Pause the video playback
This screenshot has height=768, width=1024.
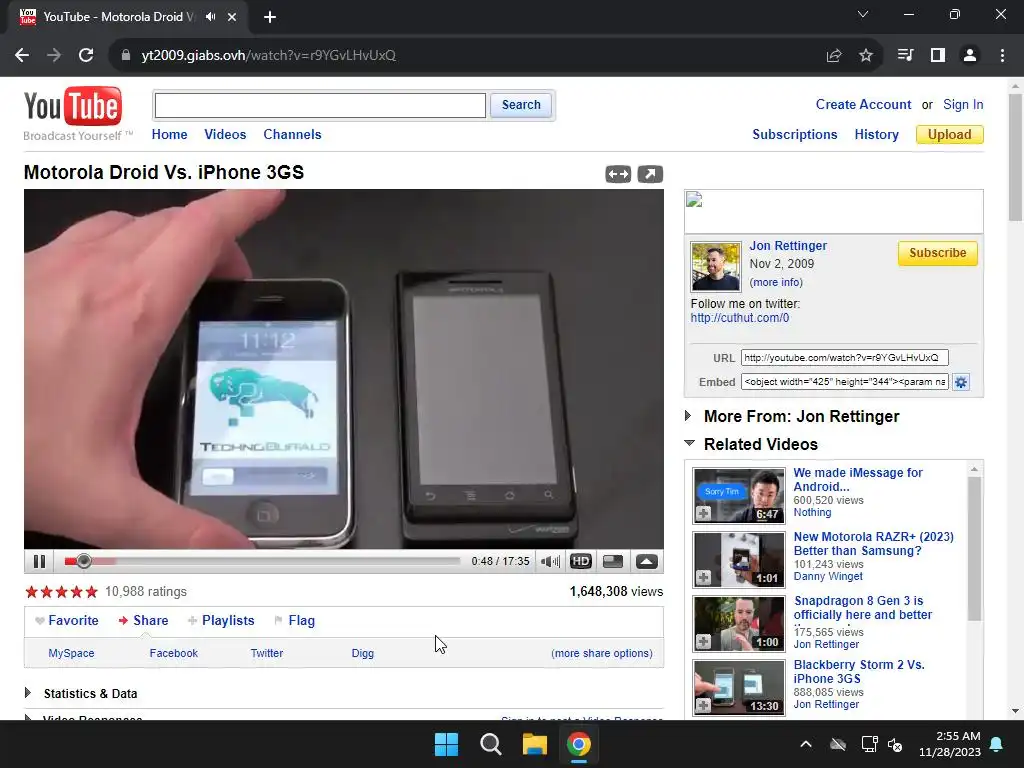[x=39, y=562]
